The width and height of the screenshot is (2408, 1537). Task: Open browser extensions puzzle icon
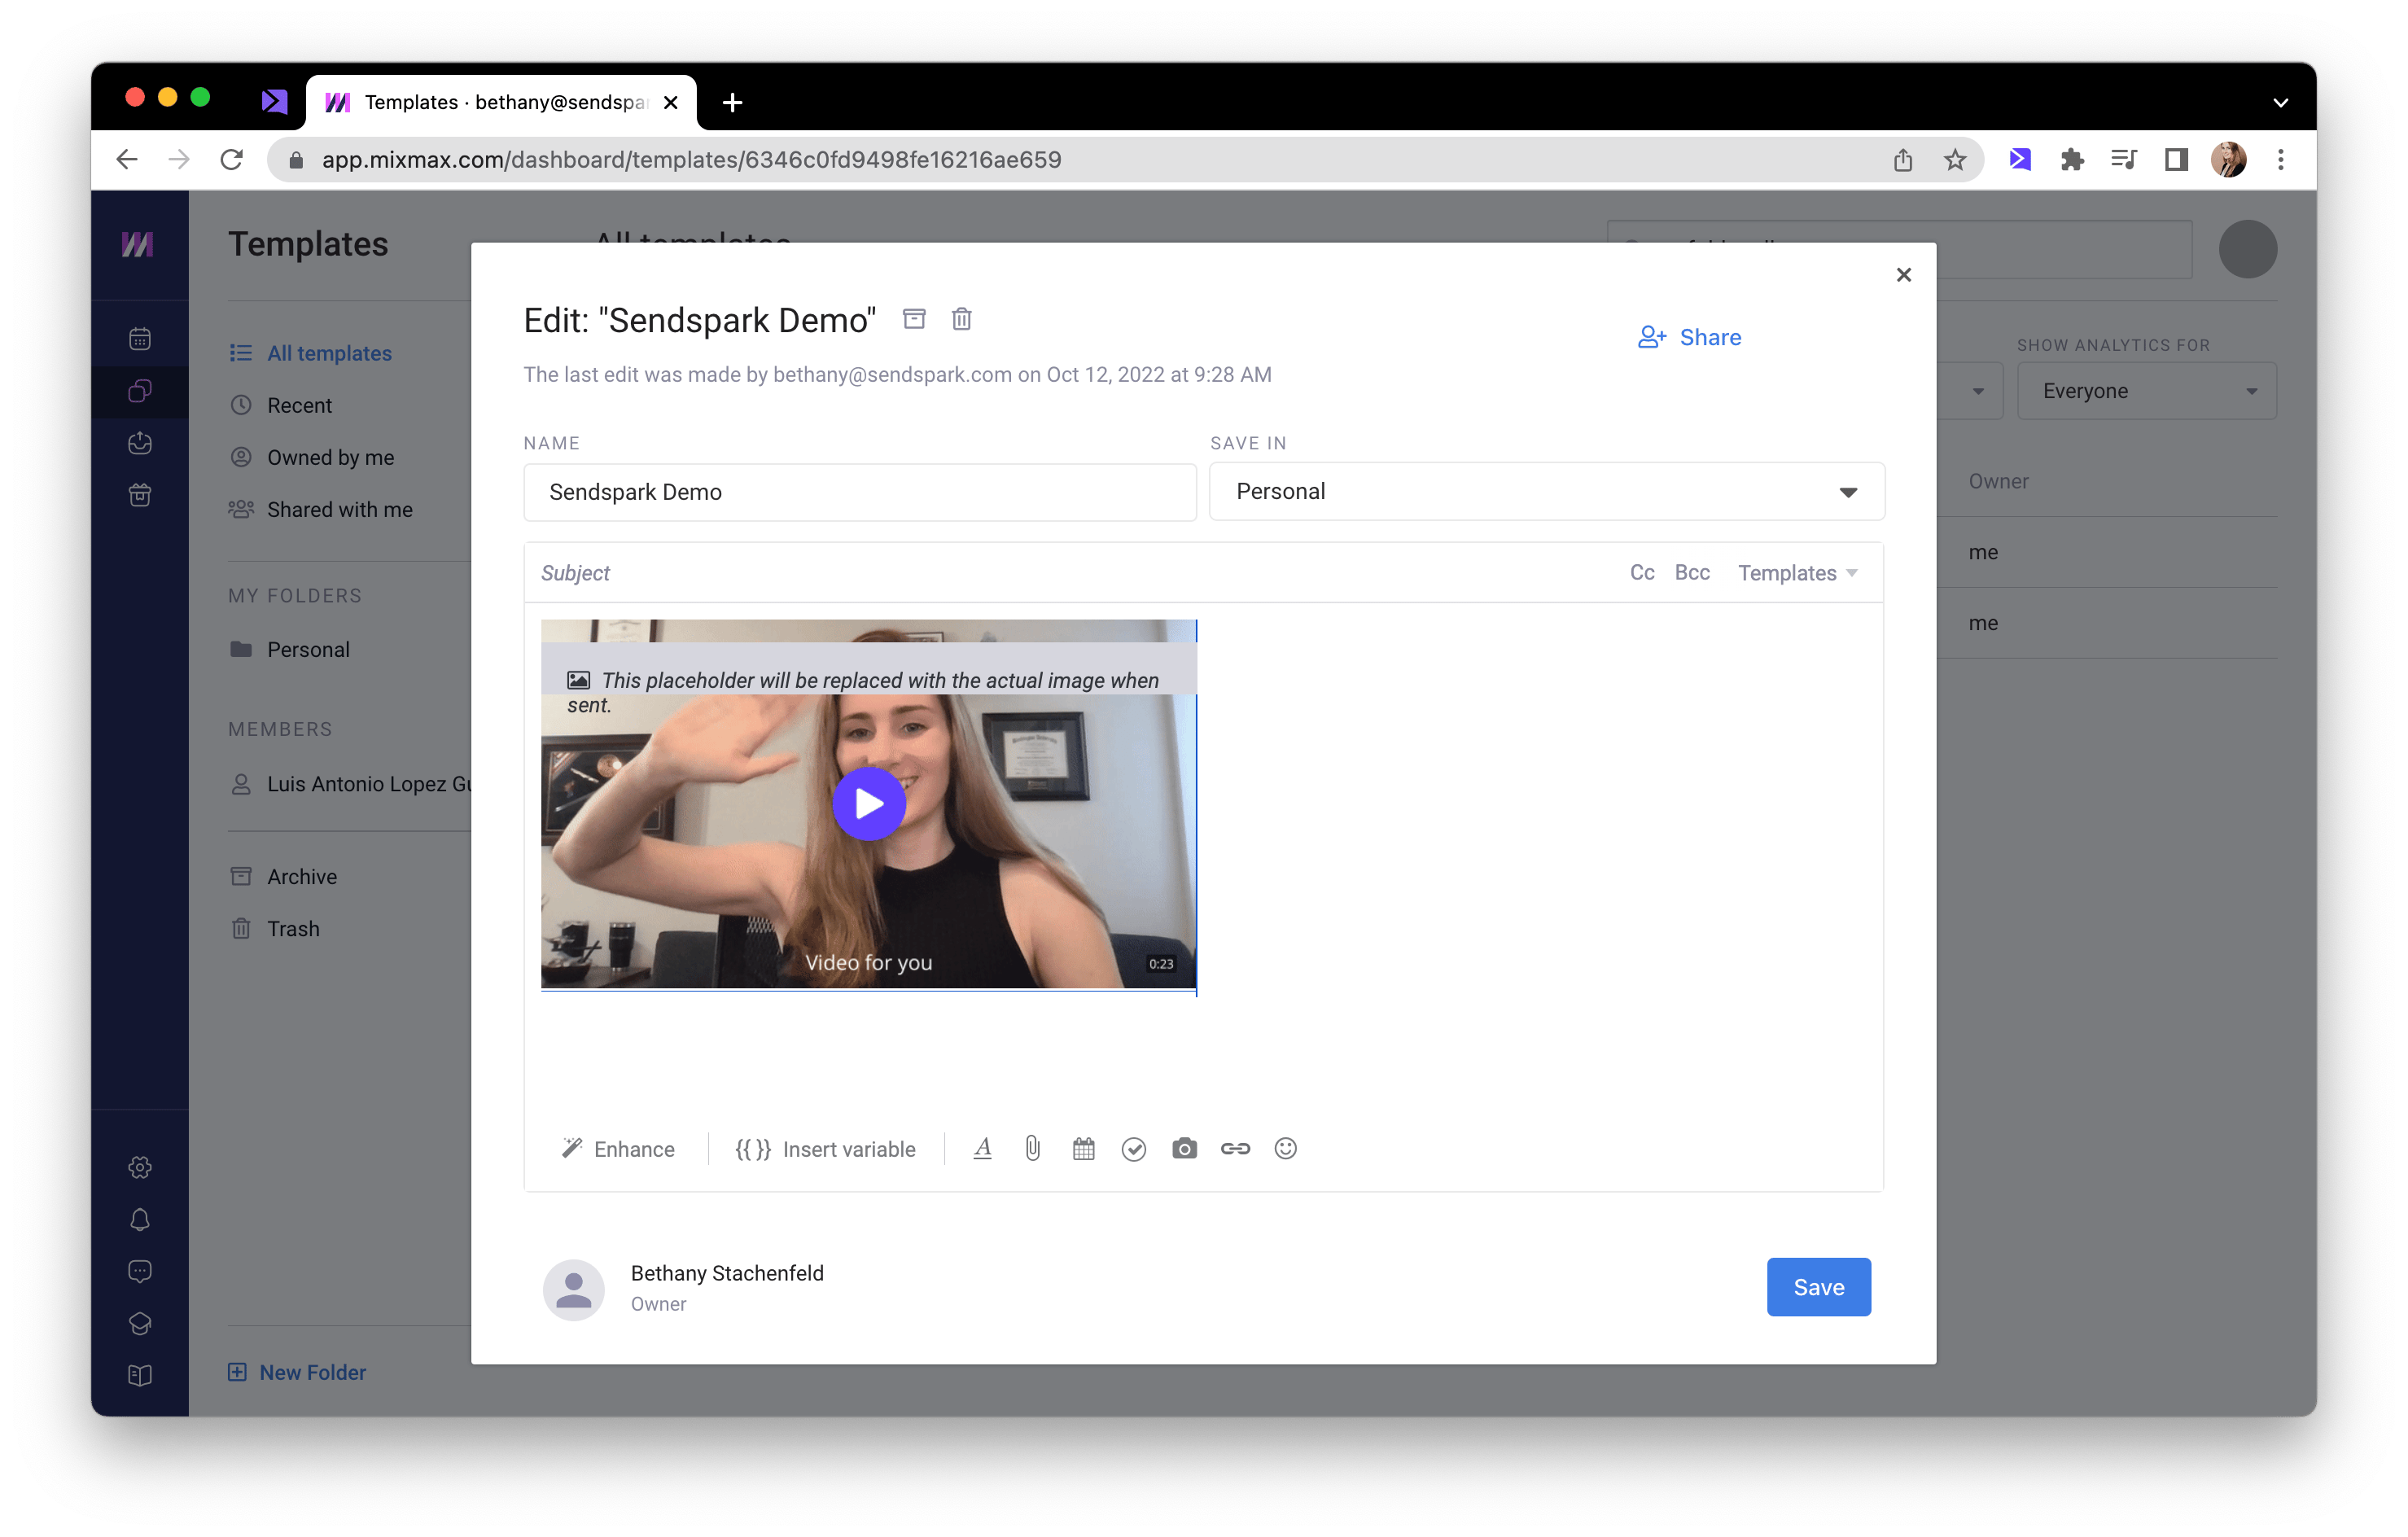[2072, 160]
